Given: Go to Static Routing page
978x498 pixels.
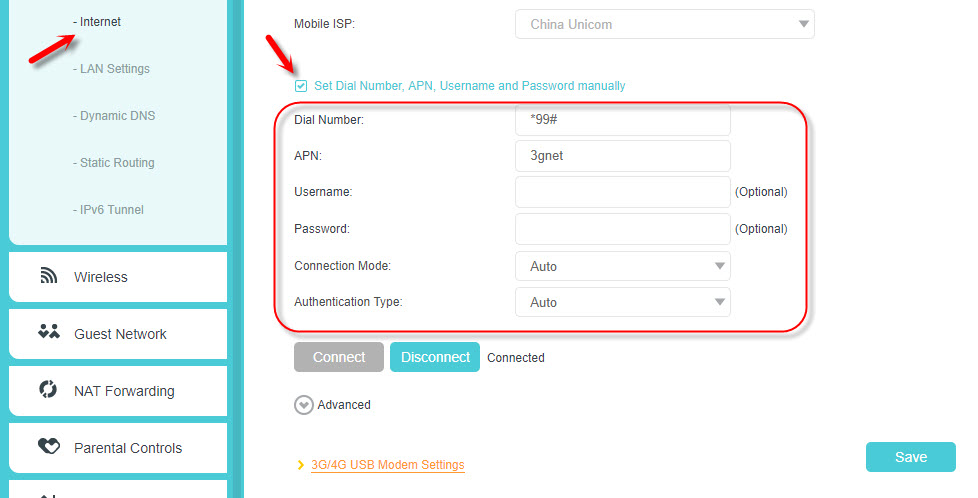Looking at the screenshot, I should click(x=114, y=163).
